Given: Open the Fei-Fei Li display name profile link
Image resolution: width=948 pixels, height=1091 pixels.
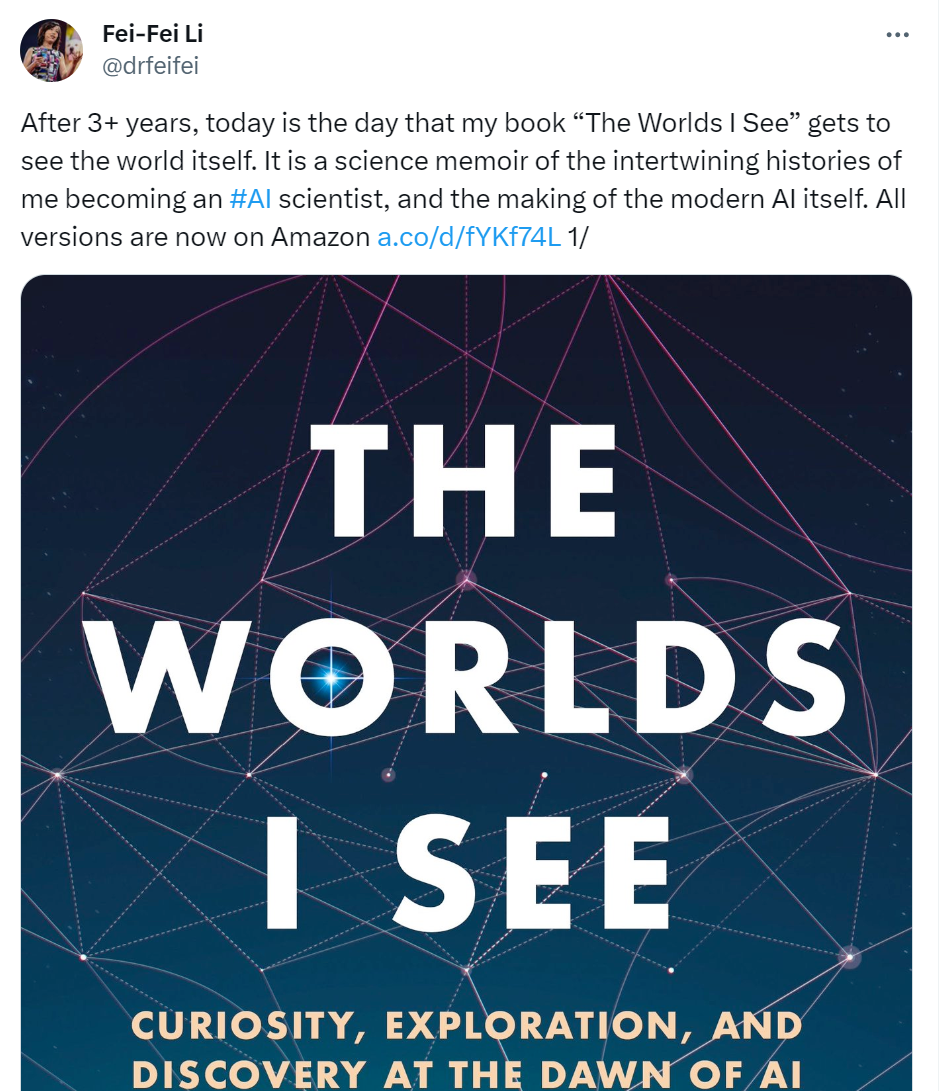Looking at the screenshot, I should (x=153, y=33).
